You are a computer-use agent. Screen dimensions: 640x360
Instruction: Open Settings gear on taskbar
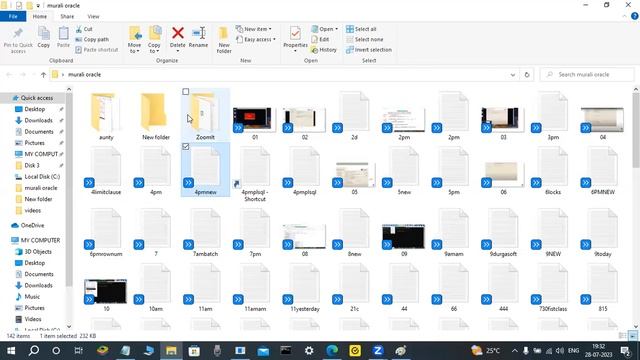(309, 351)
